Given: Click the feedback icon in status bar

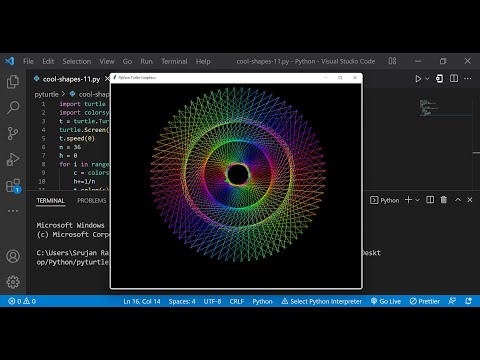Looking at the screenshot, I should [x=452, y=301].
